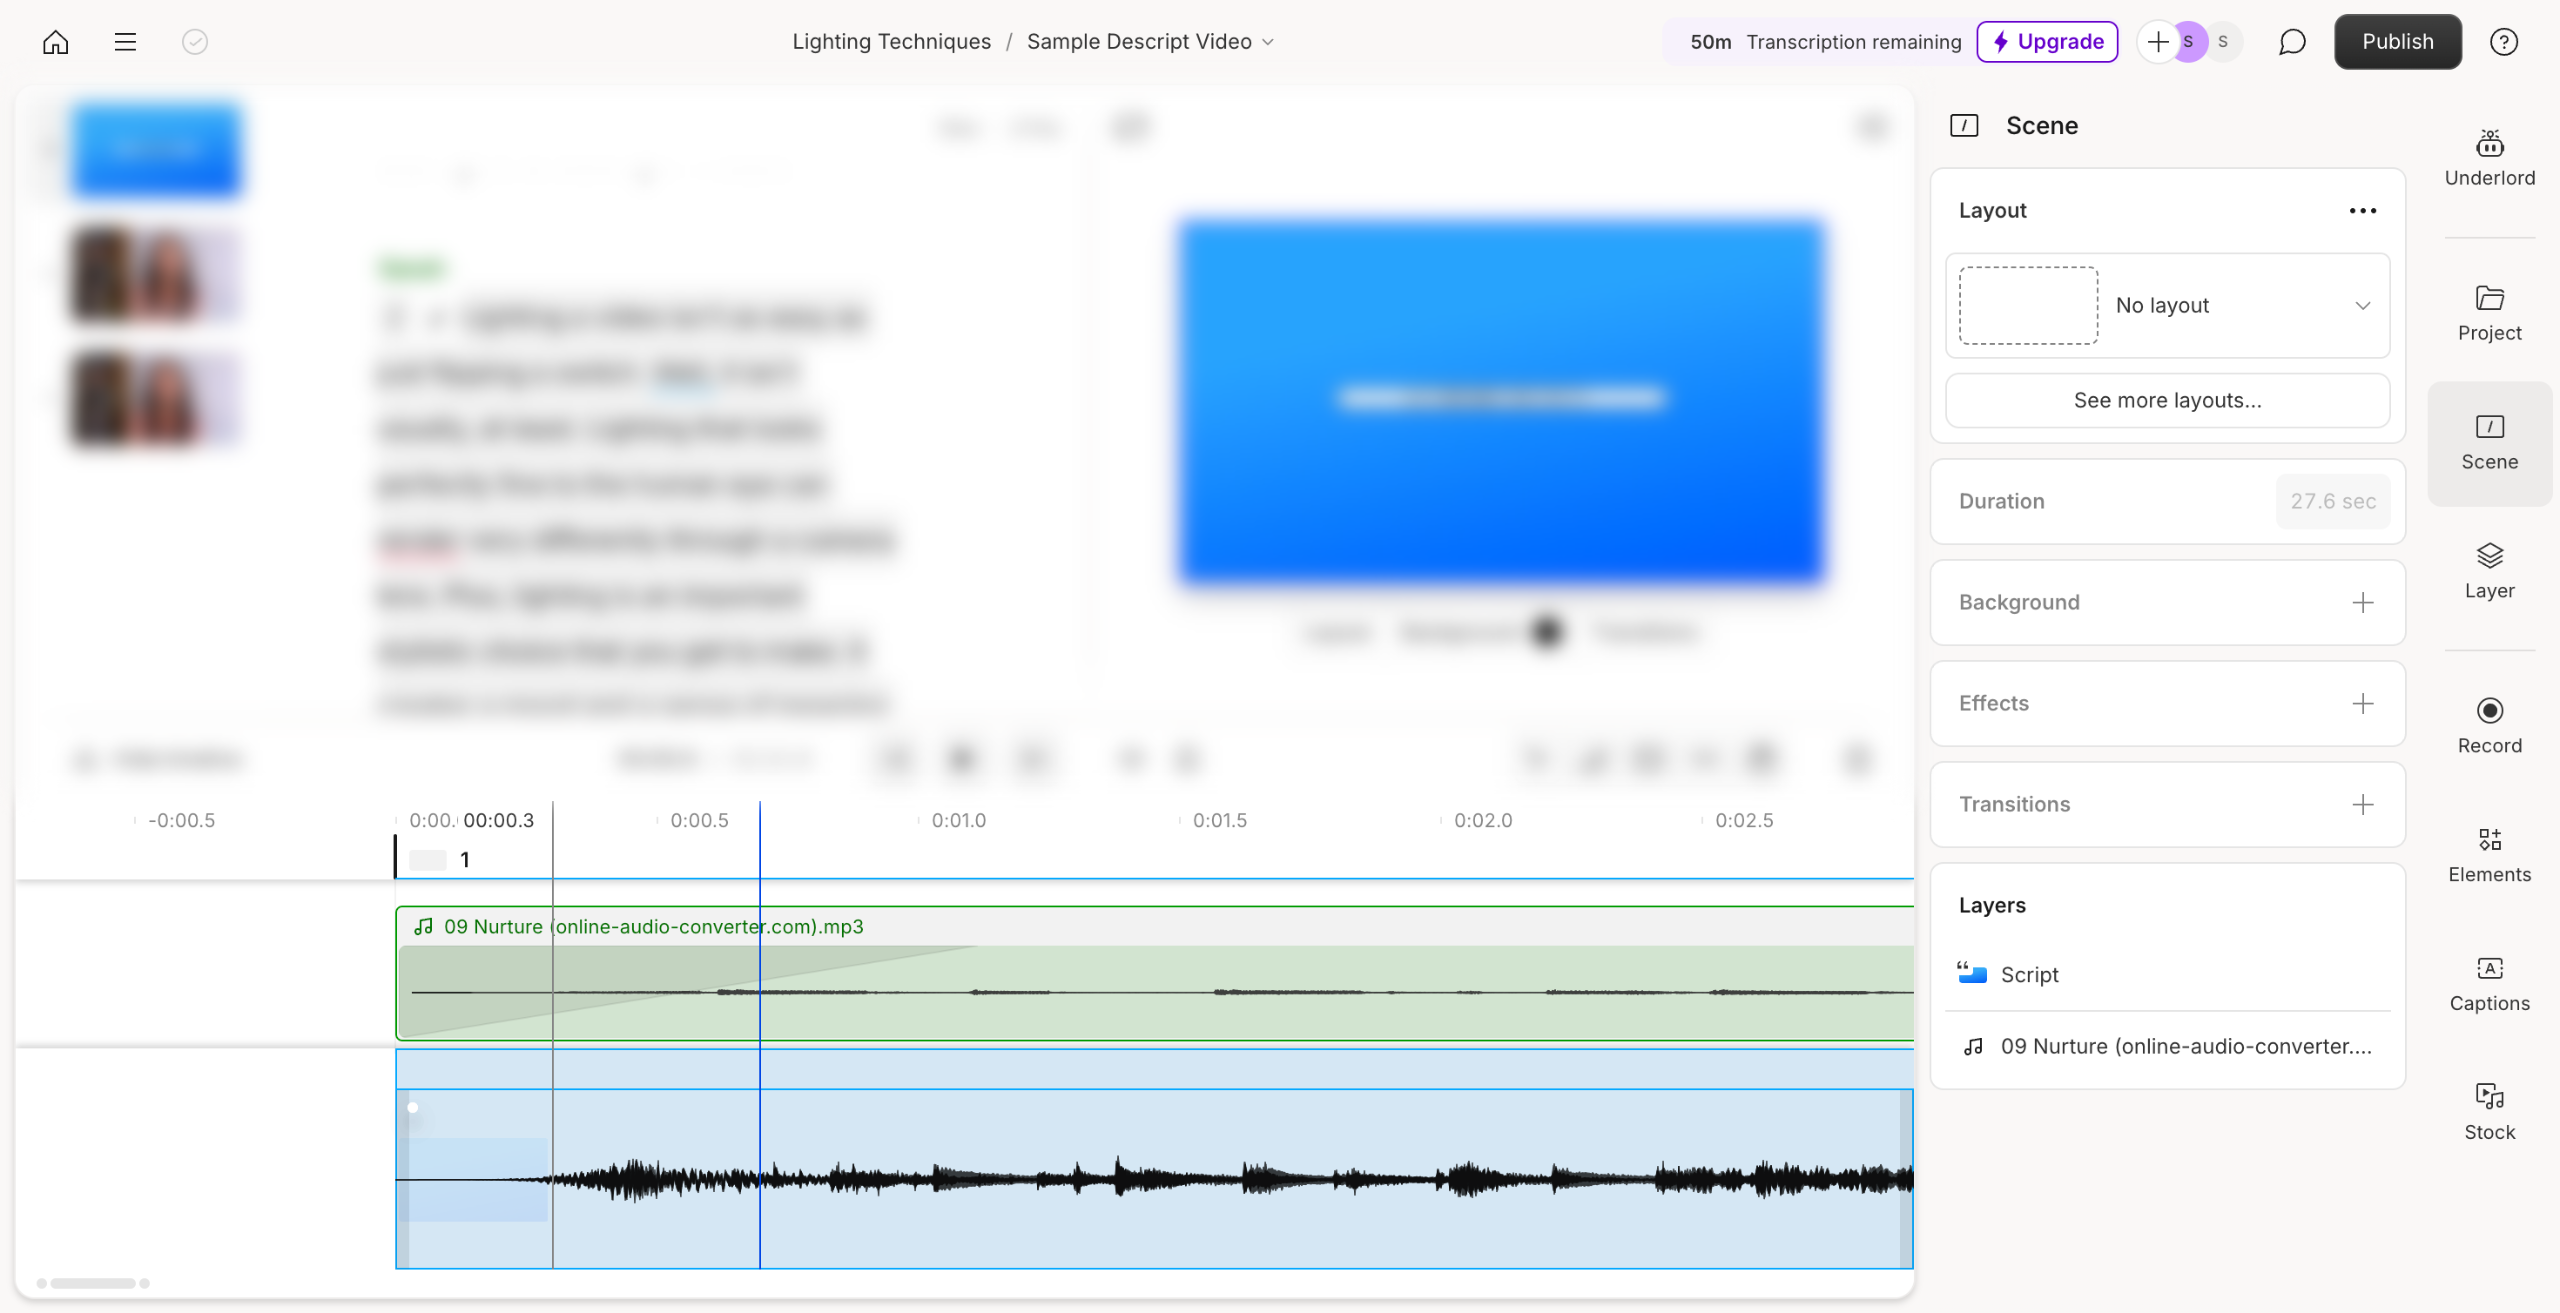Open the Stock media panel
The image size is (2560, 1313).
(x=2489, y=1112)
